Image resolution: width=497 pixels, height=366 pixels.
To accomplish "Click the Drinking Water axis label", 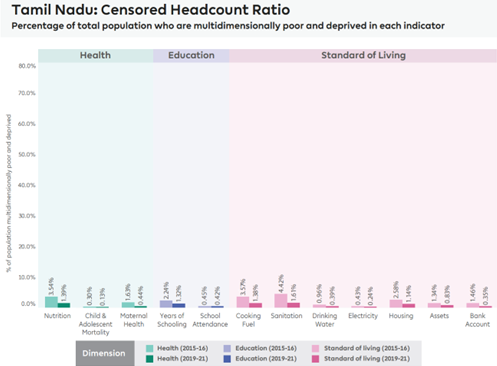I will click(325, 320).
